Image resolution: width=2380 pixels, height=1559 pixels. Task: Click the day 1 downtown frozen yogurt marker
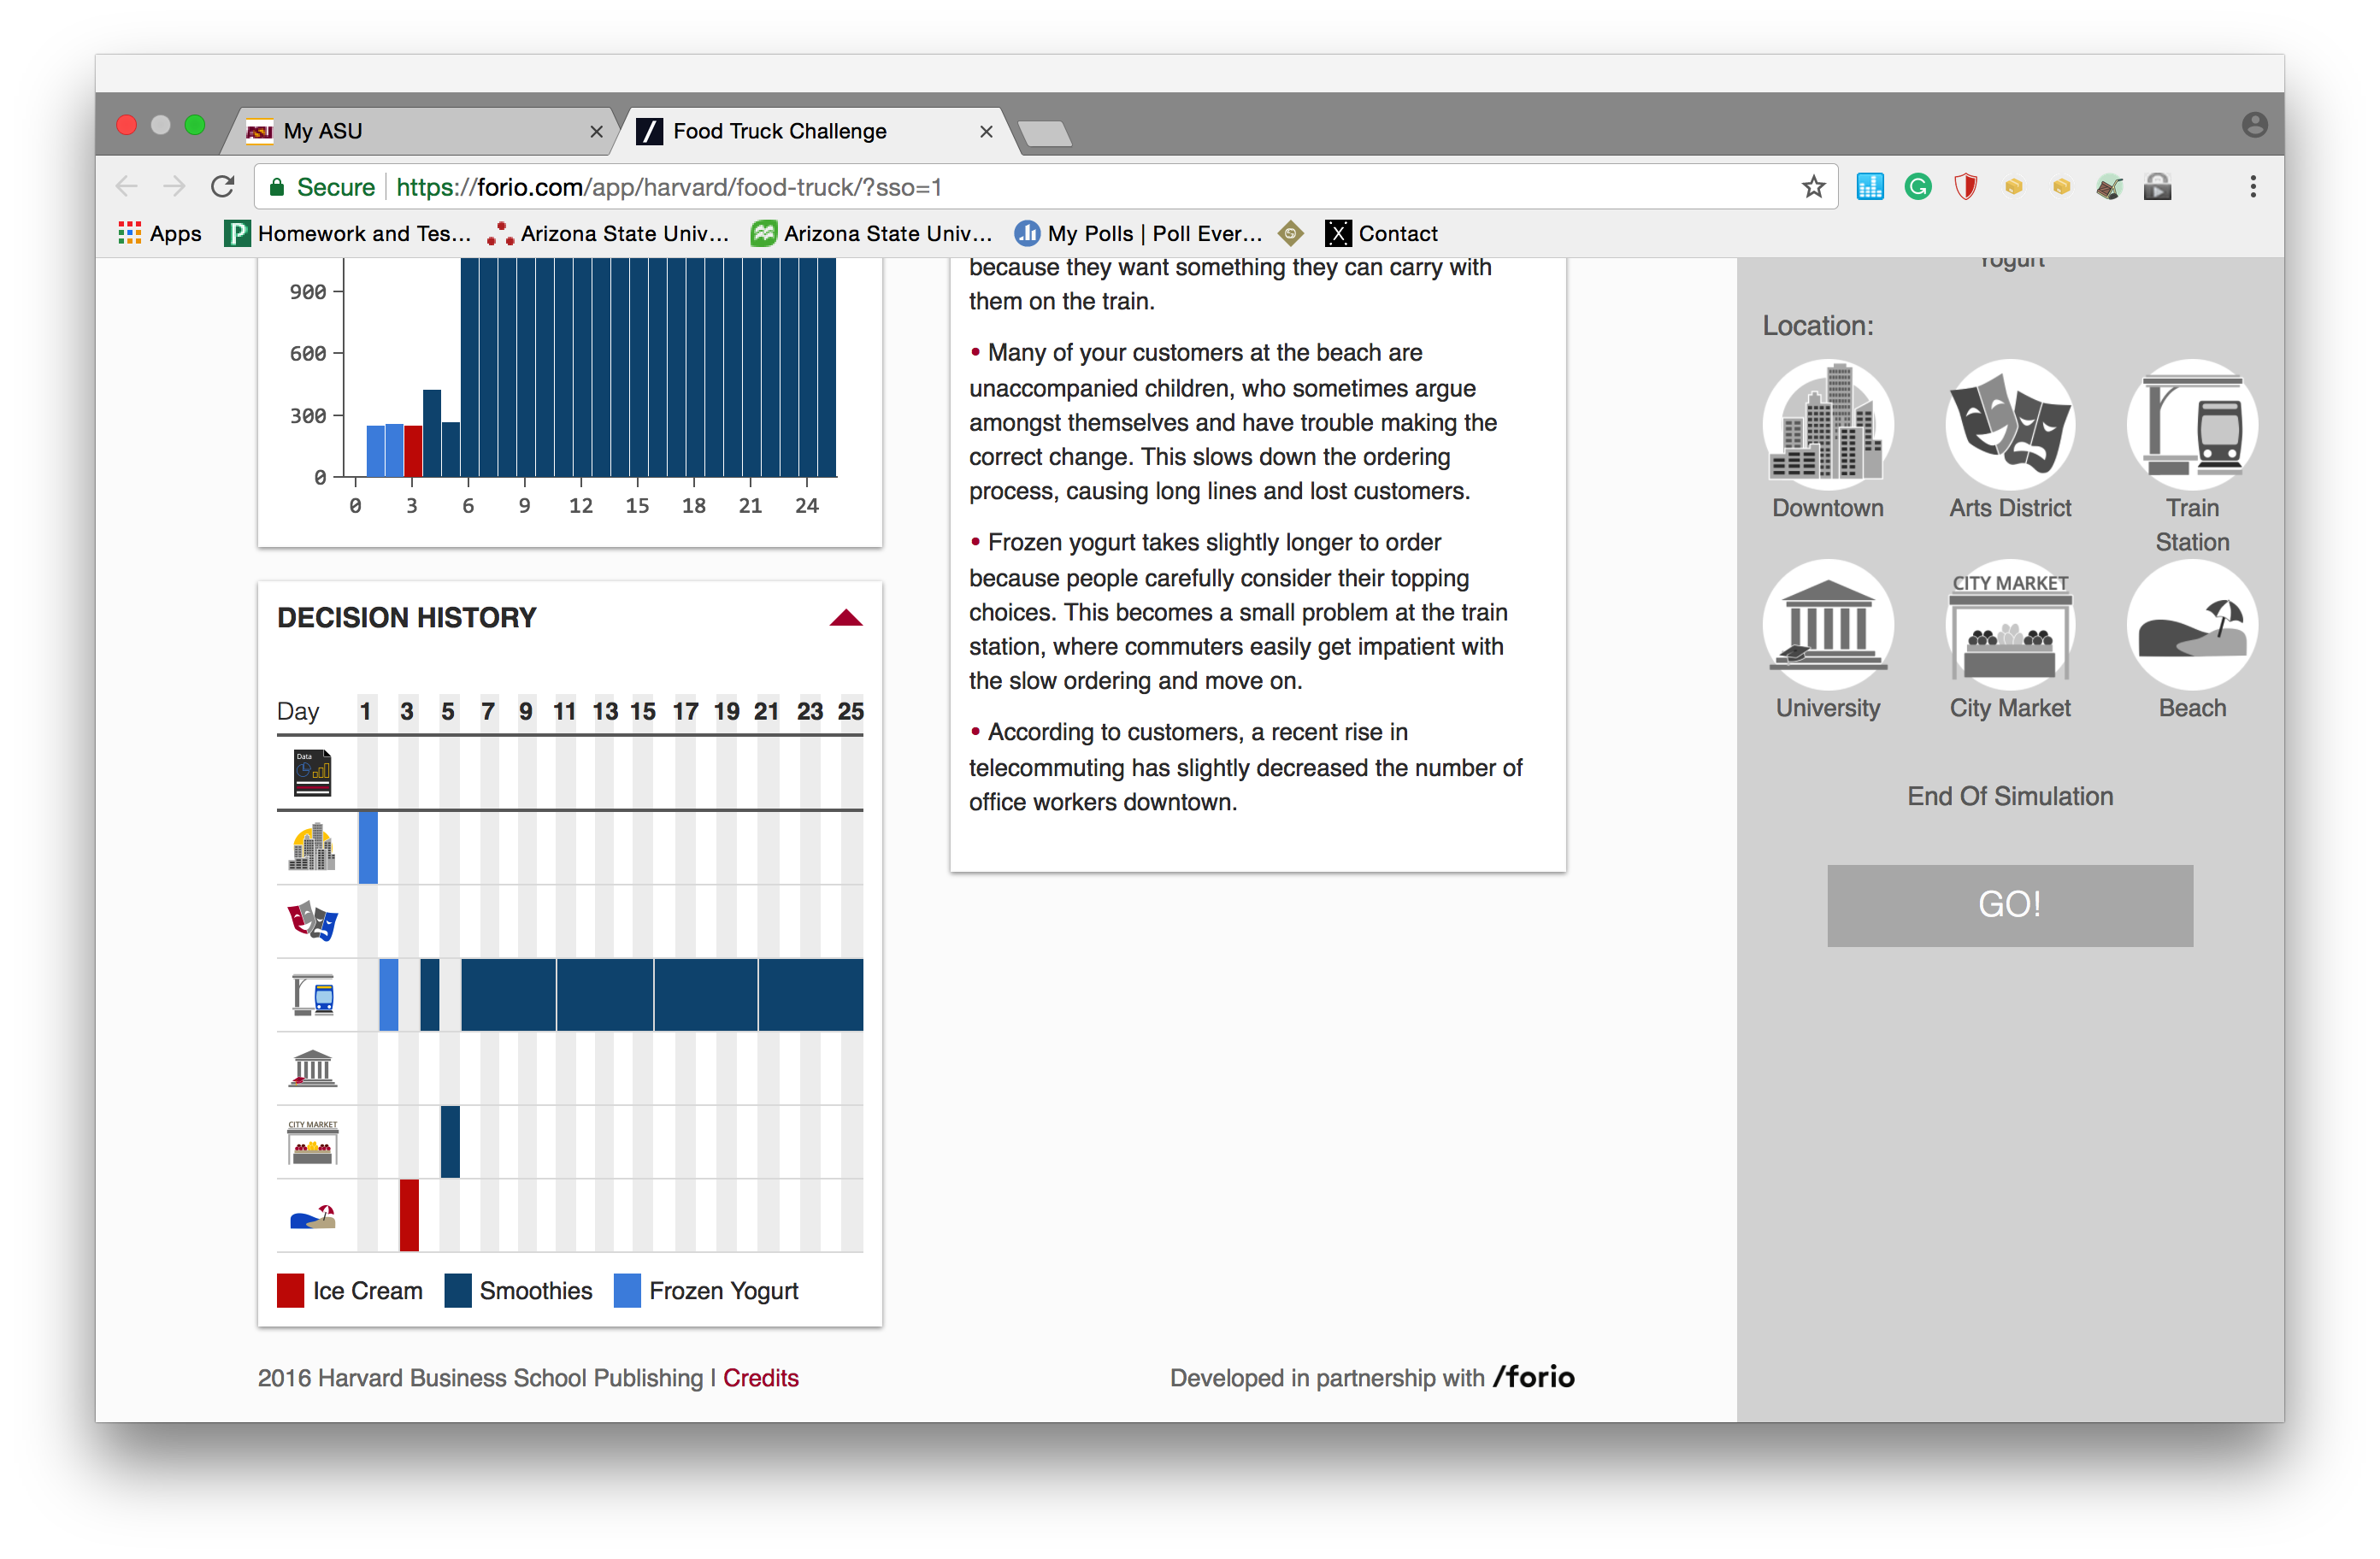click(x=368, y=847)
